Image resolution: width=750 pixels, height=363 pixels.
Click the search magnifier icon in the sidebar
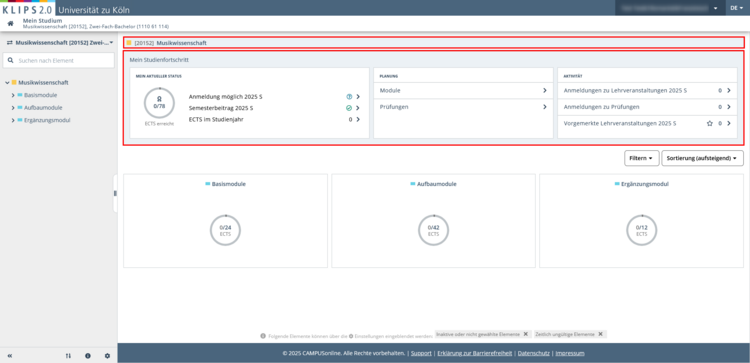11,61
